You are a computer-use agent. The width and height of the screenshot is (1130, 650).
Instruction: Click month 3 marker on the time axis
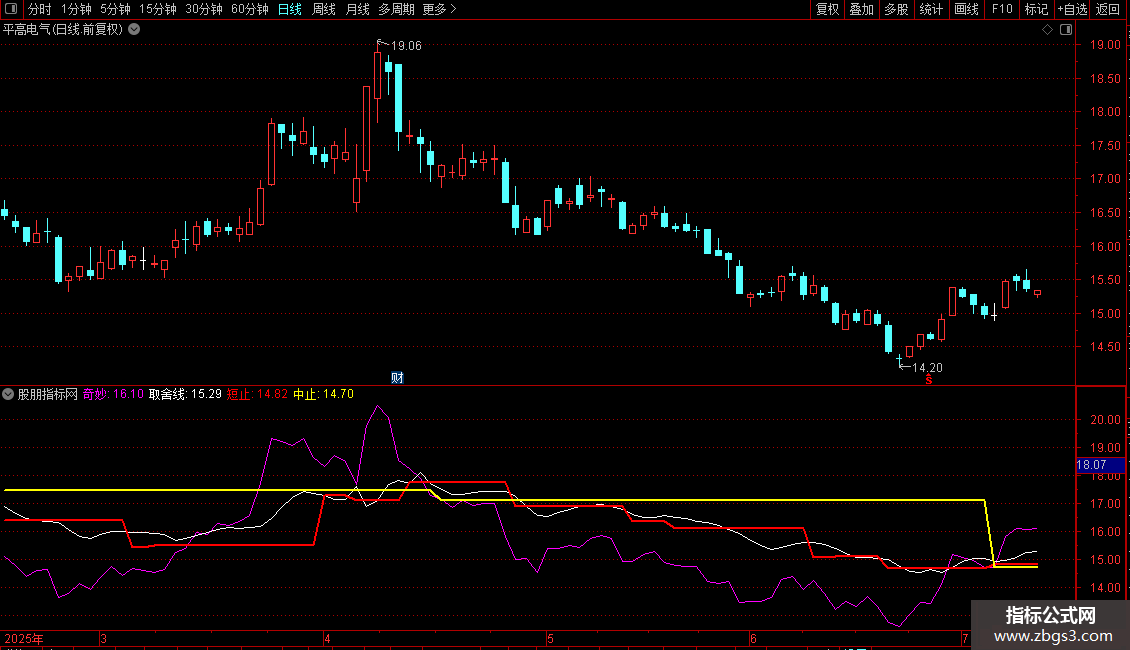(x=104, y=638)
